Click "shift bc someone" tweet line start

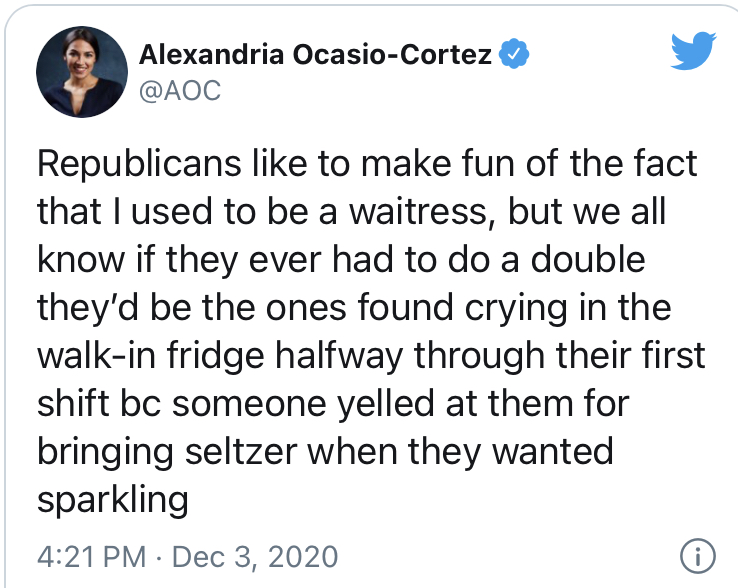click(x=182, y=404)
